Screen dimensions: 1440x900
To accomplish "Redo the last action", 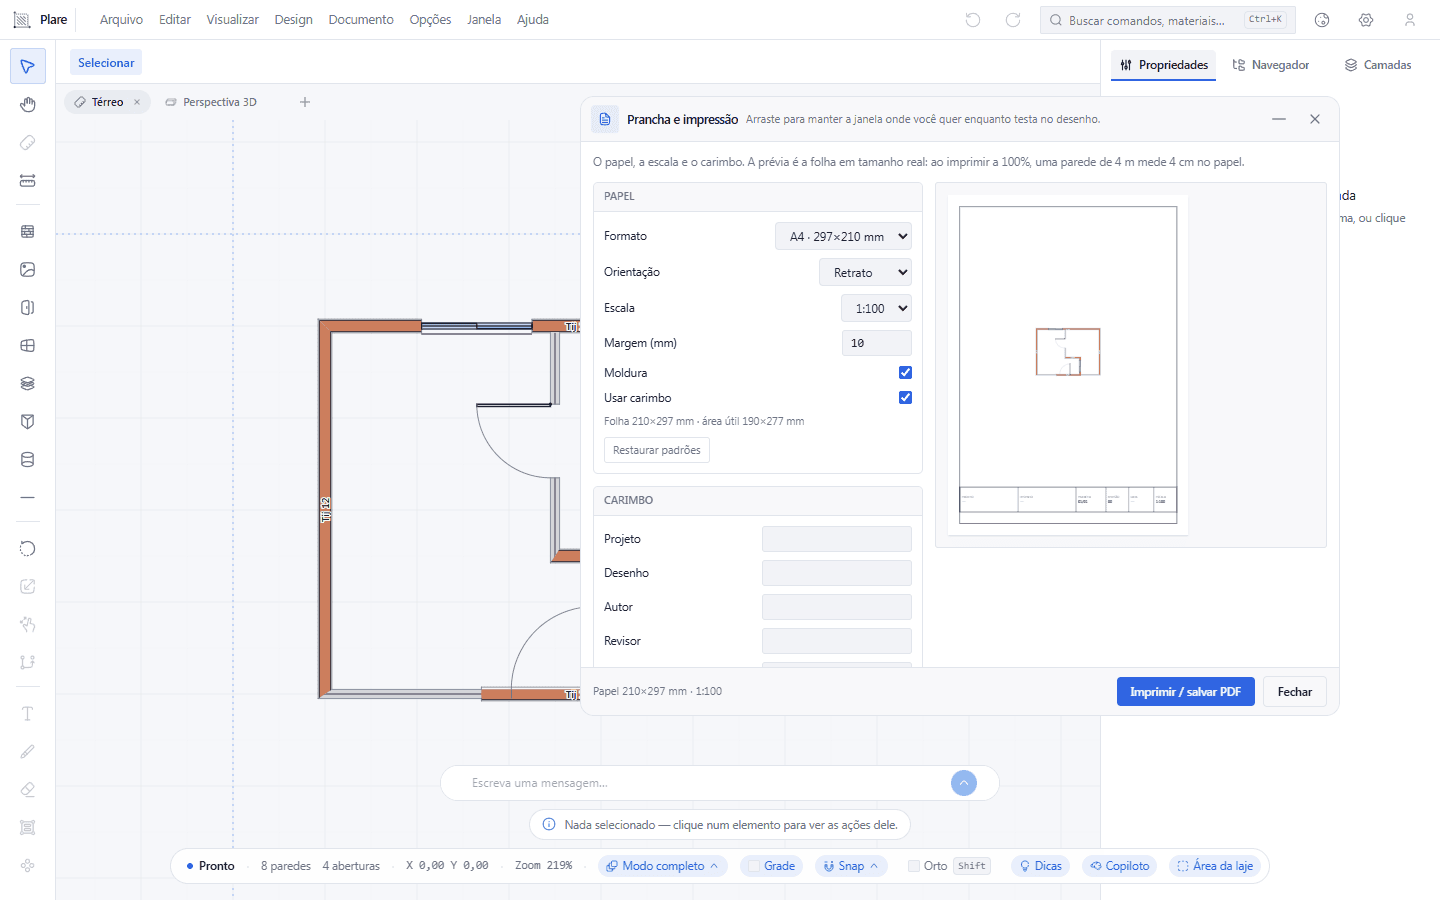I will [1013, 20].
